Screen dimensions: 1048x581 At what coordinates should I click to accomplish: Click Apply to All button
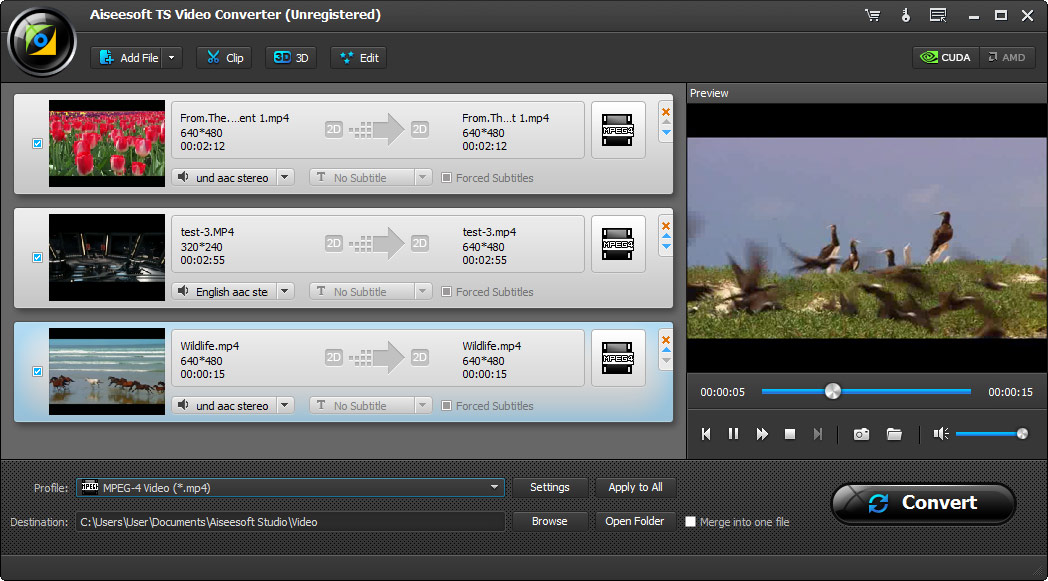(635, 487)
